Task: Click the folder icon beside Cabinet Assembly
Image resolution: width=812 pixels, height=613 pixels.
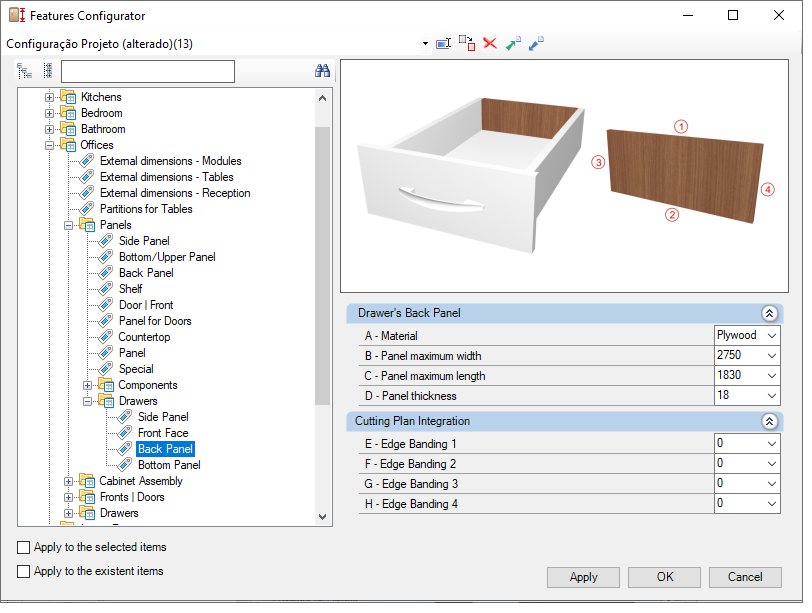Action: (x=87, y=481)
